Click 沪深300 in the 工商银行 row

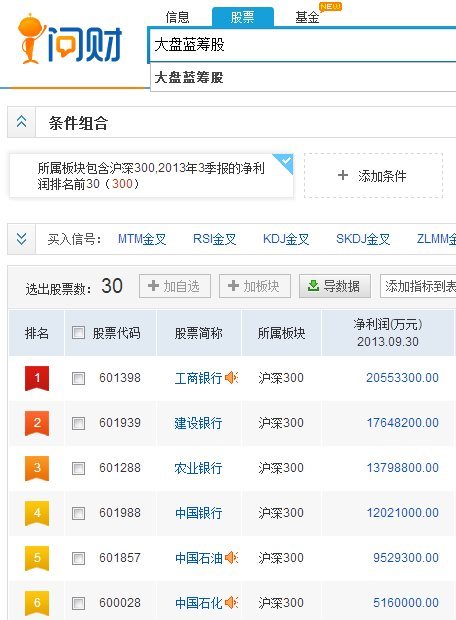pos(281,378)
